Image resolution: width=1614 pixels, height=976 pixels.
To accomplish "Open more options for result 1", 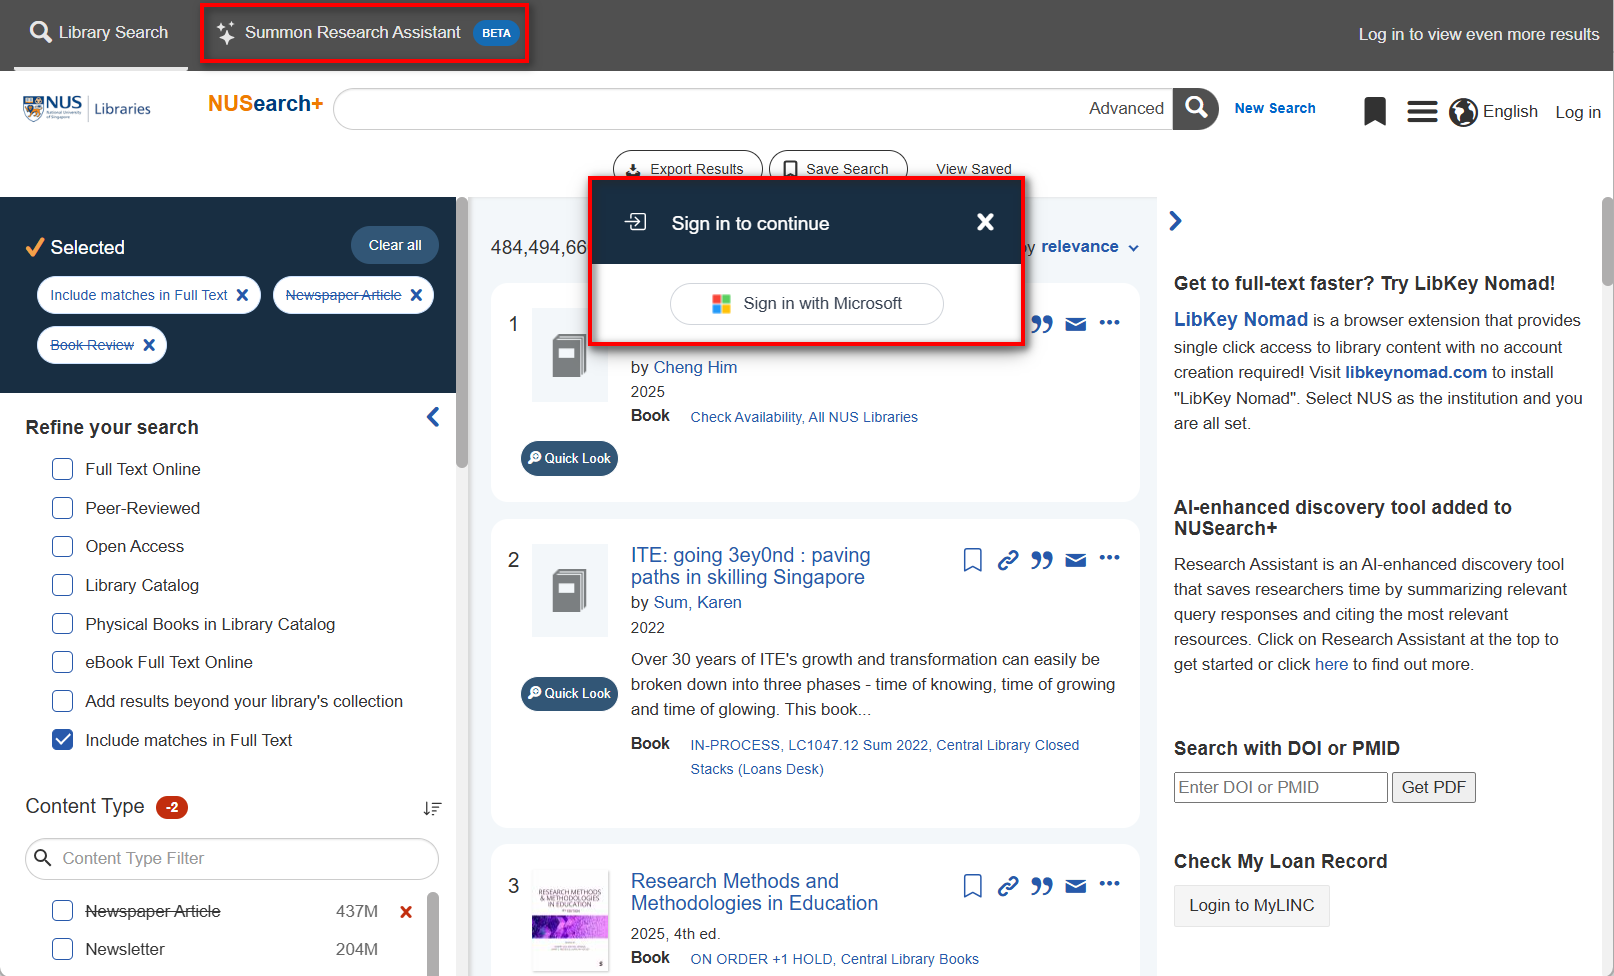I will (x=1110, y=322).
